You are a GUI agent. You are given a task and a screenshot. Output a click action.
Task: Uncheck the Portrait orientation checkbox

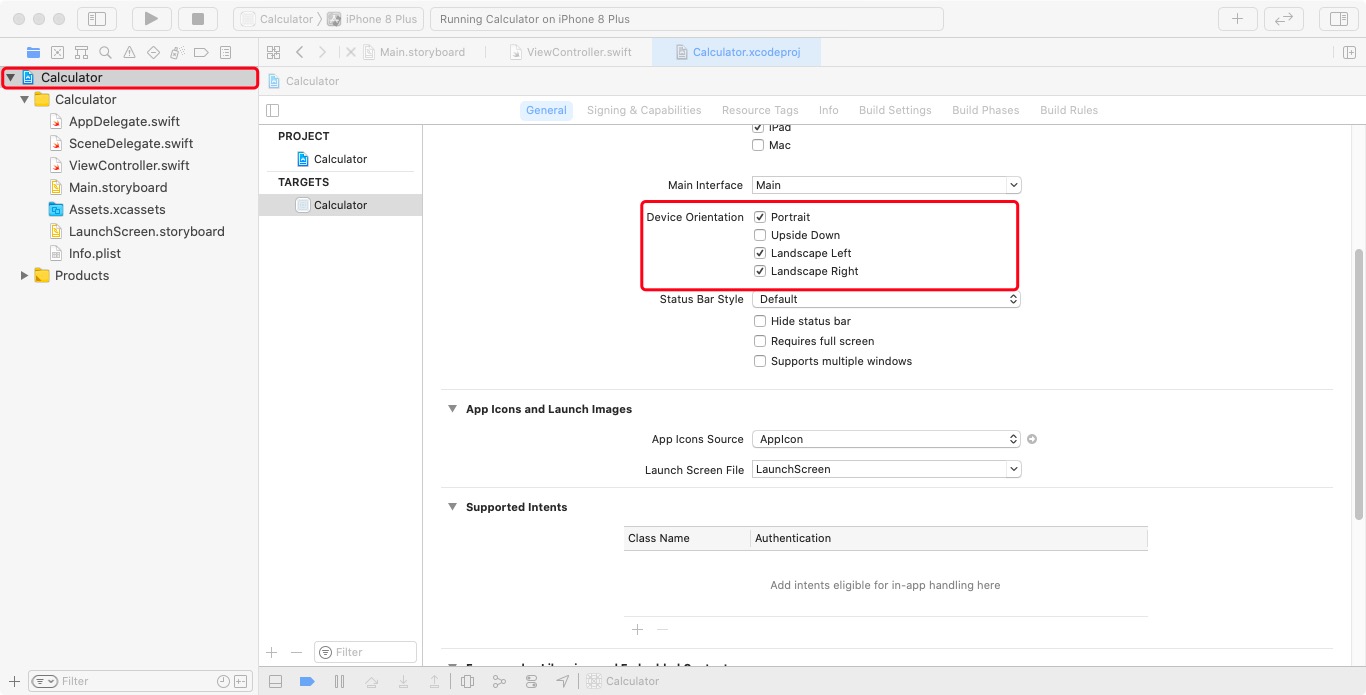point(760,217)
